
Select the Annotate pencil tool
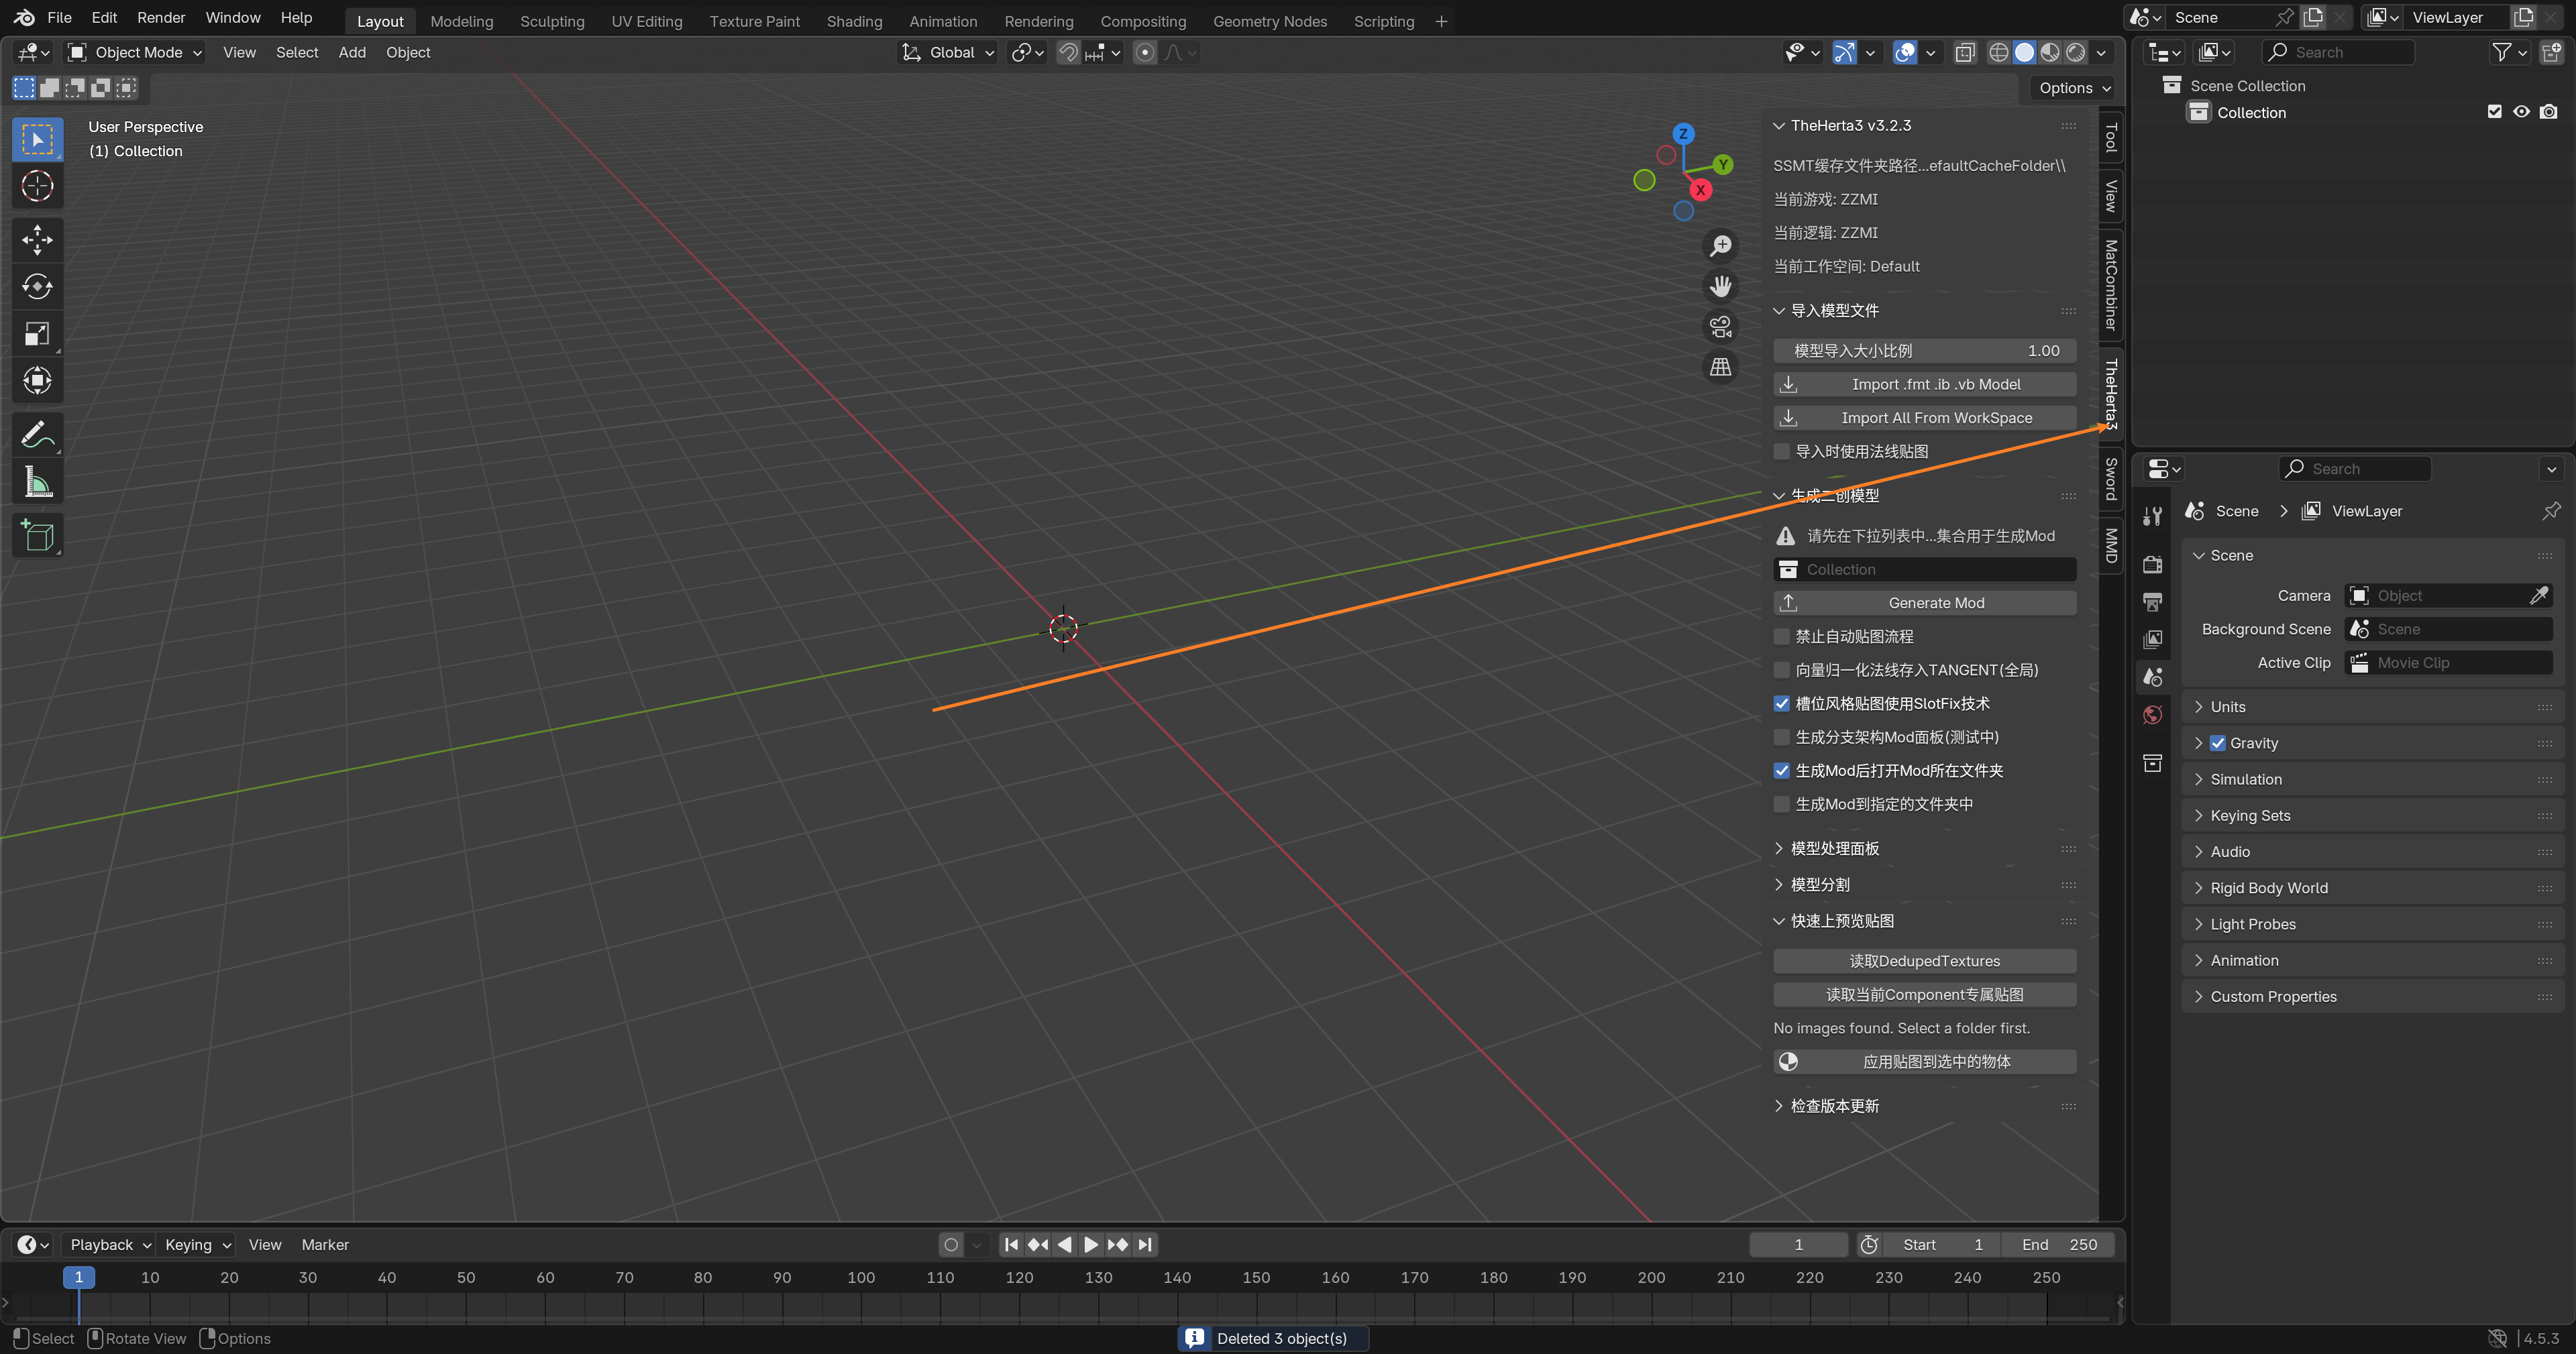tap(37, 435)
